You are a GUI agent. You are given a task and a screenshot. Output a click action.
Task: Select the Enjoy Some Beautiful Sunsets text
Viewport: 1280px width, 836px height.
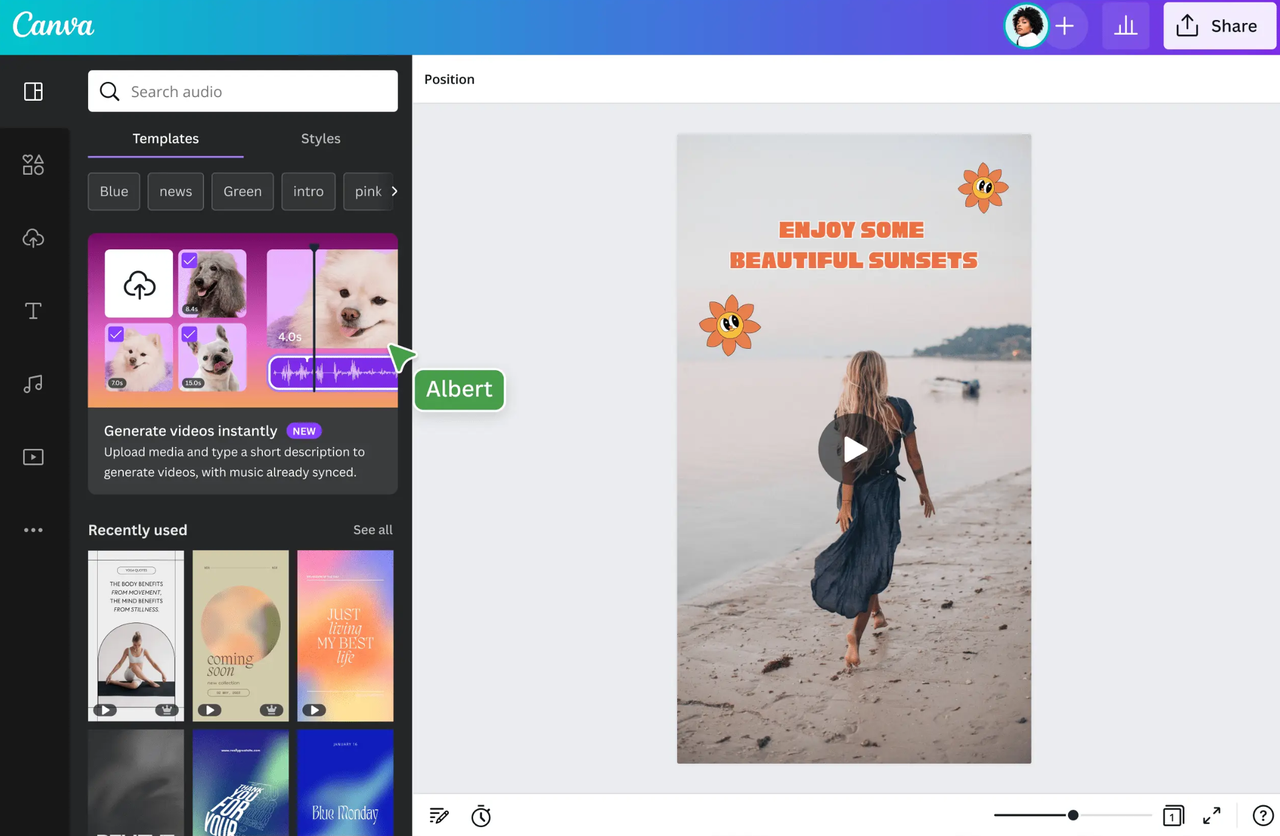click(854, 245)
